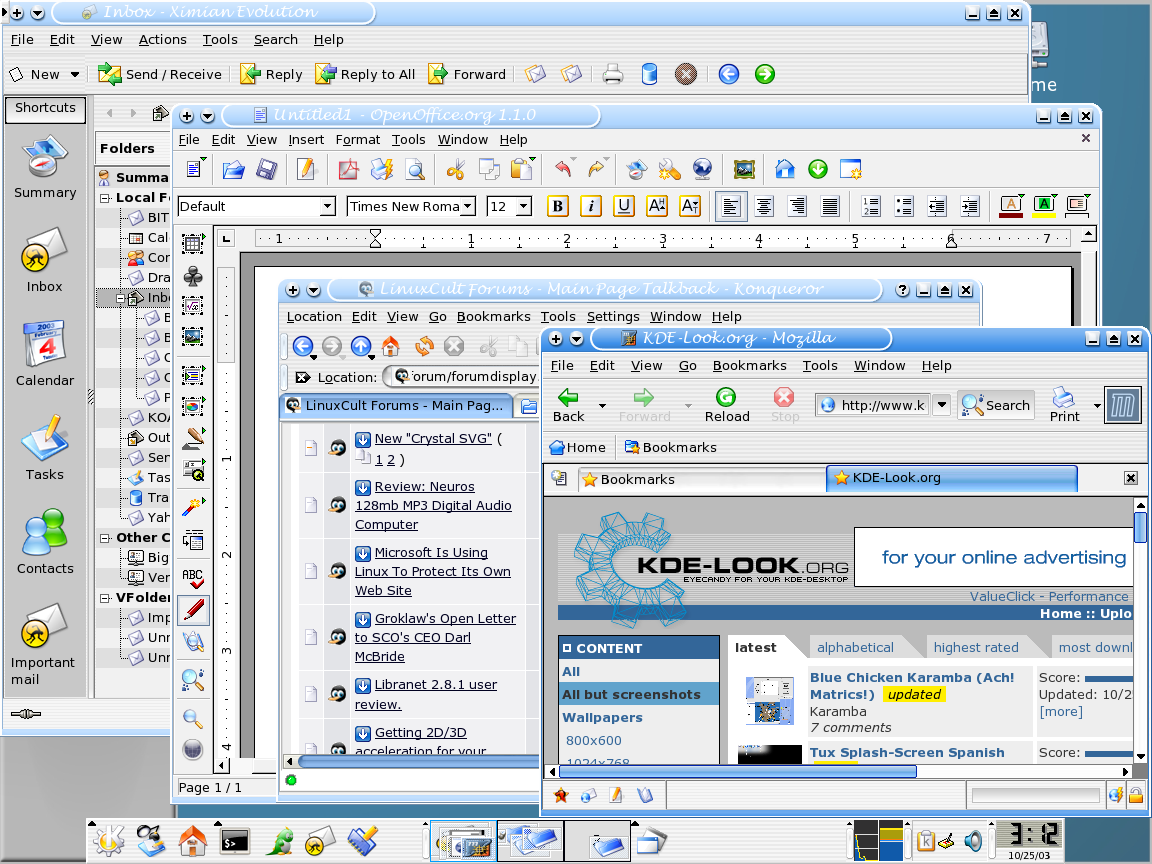This screenshot has width=1152, height=864.
Task: Click Konqueror up-arrow navigation icon
Action: pos(360,345)
